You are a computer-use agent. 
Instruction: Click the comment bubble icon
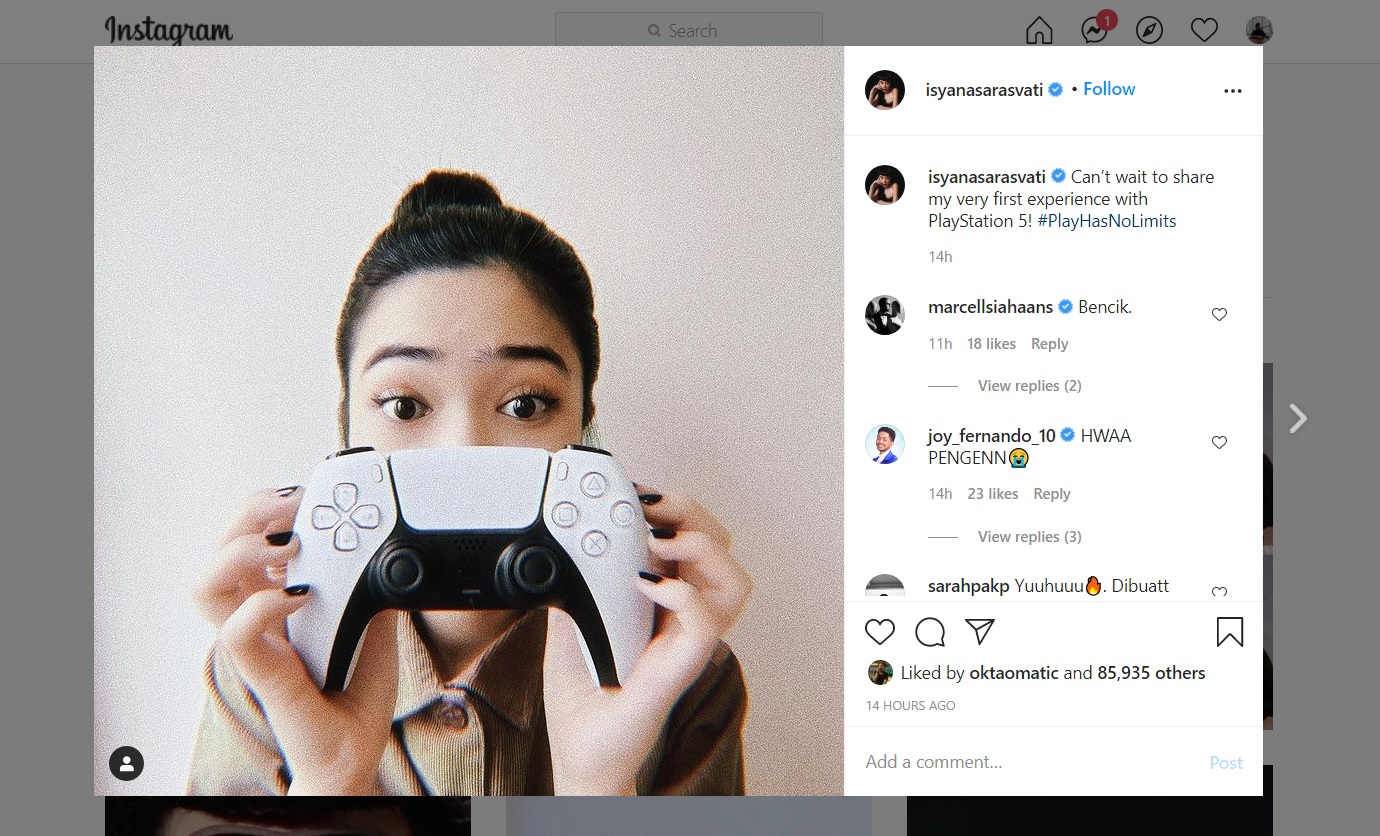[930, 632]
